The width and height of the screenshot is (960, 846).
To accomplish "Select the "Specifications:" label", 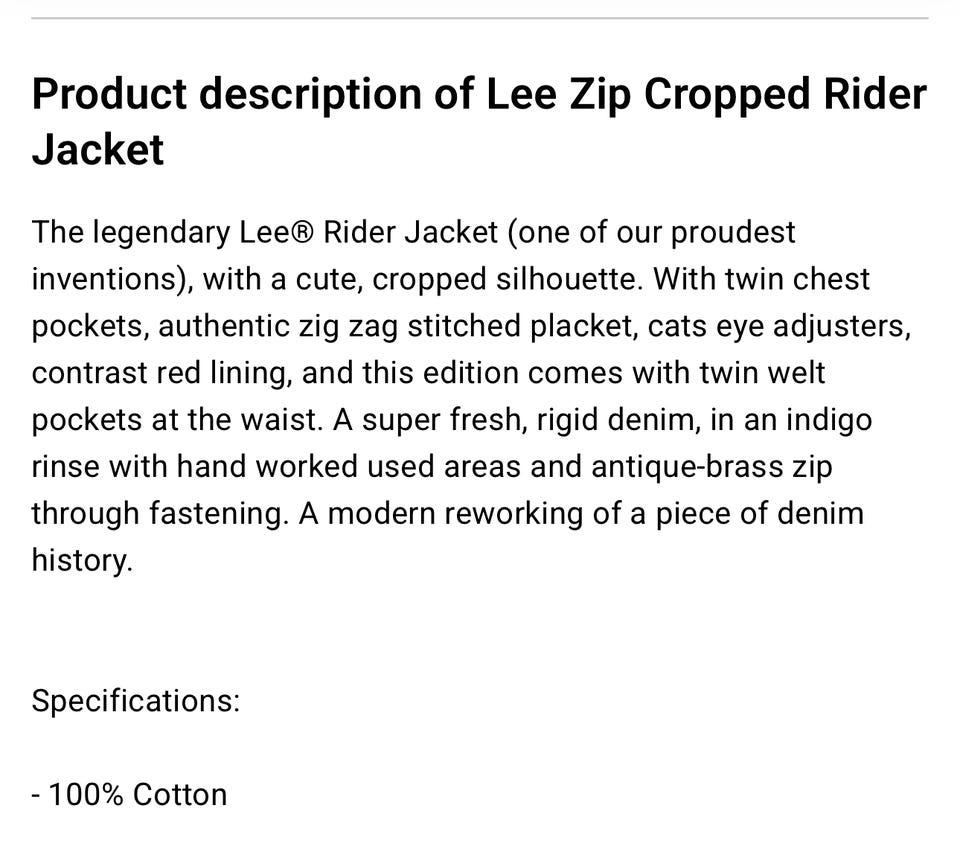I will 135,701.
